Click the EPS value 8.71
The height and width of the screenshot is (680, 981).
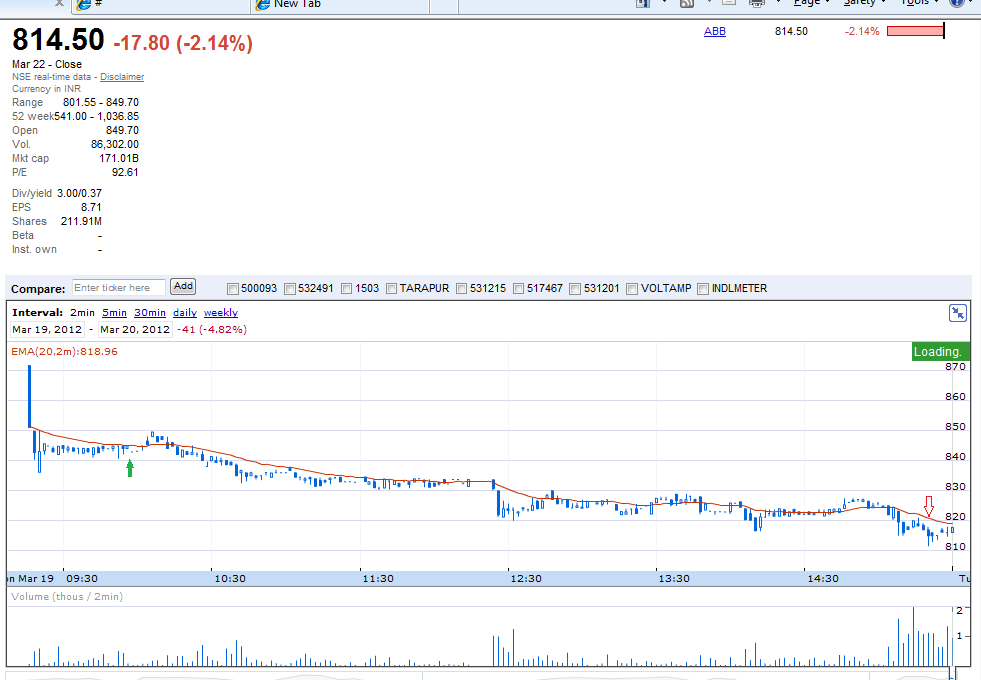coord(91,207)
